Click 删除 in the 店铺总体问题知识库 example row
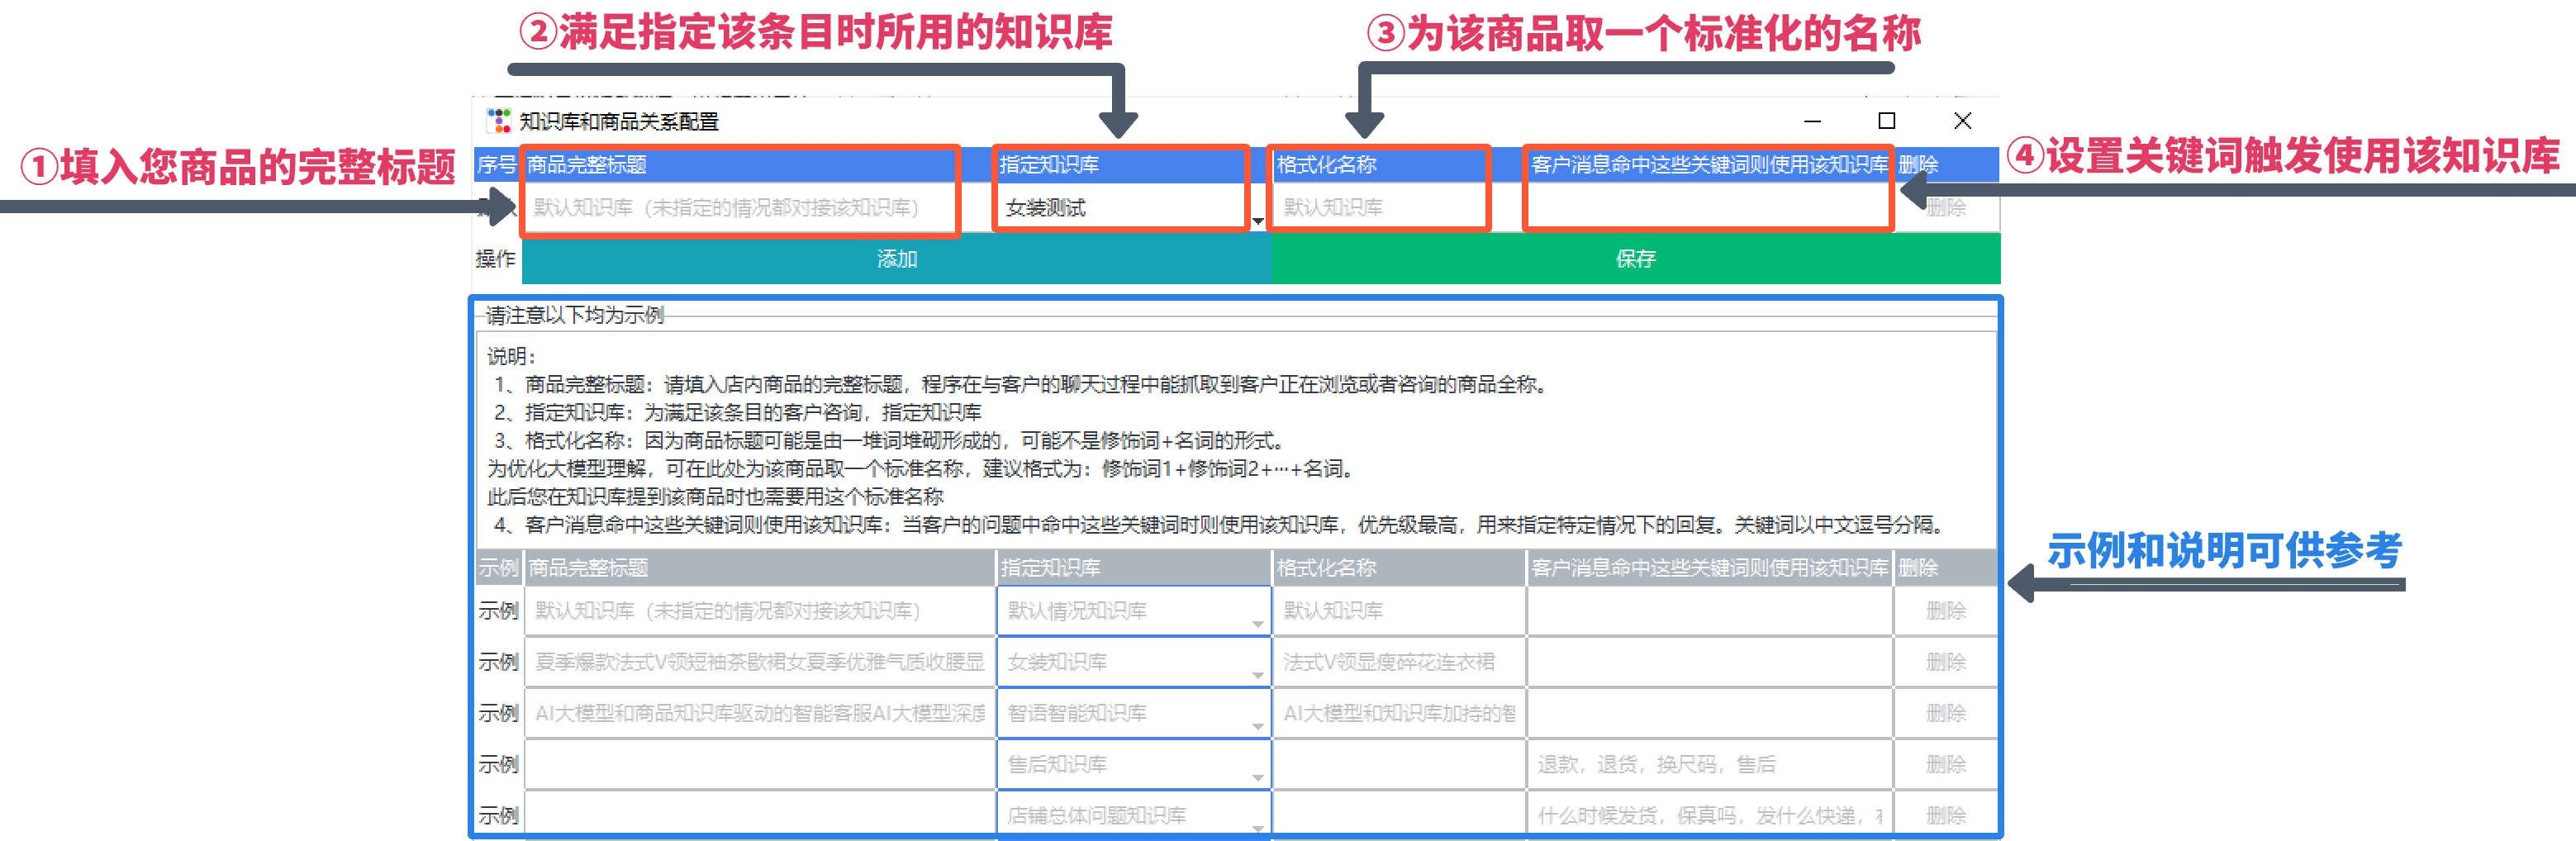This screenshot has width=2576, height=841. 1946,815
